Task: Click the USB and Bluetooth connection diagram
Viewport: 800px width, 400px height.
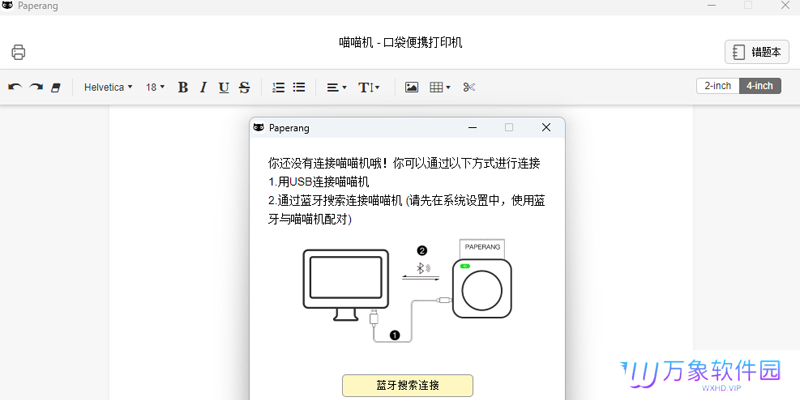Action: click(407, 291)
